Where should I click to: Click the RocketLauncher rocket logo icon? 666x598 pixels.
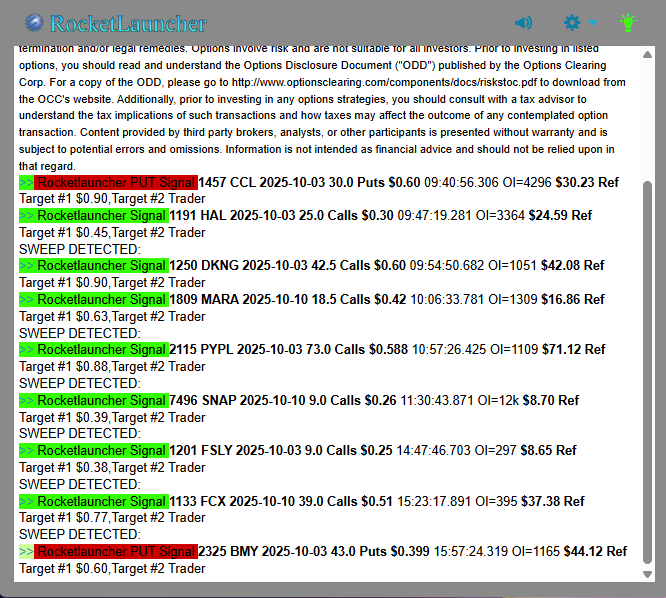tap(35, 22)
